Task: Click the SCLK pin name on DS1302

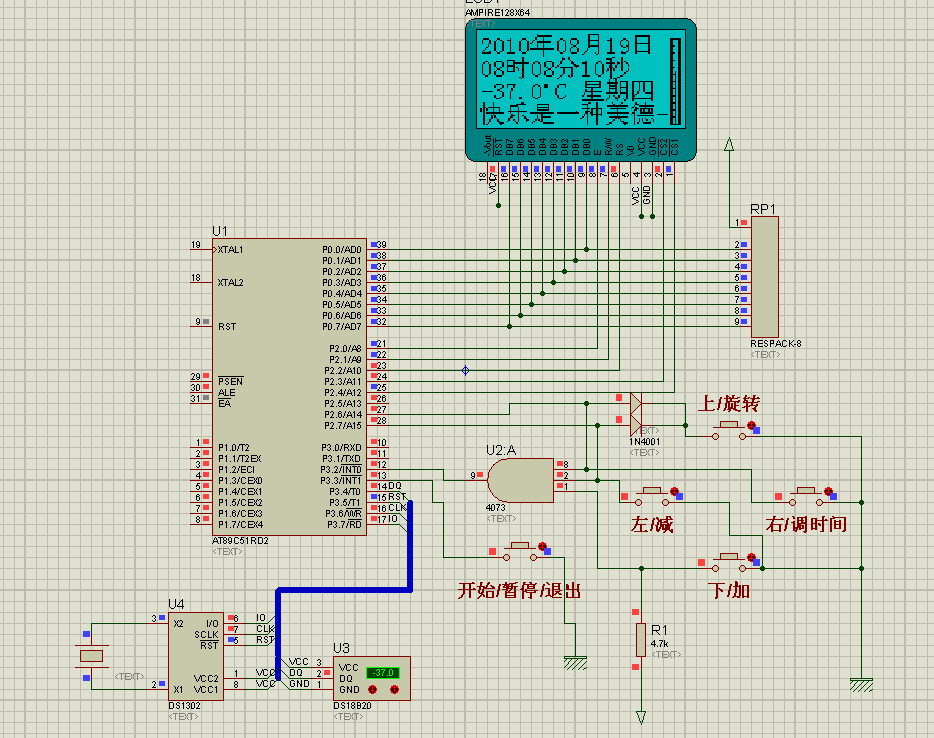Action: pos(206,635)
